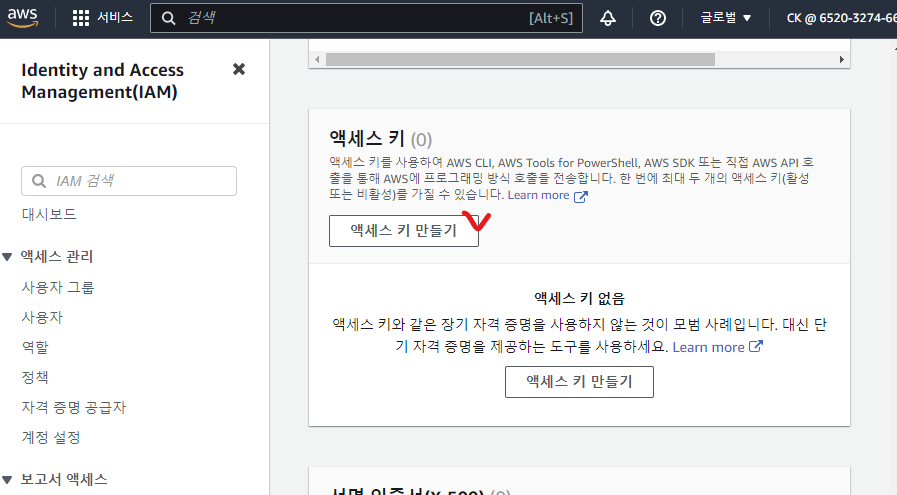Open Learn more link under 액세스 키 description
Image resolution: width=897 pixels, height=495 pixels.
click(547, 195)
